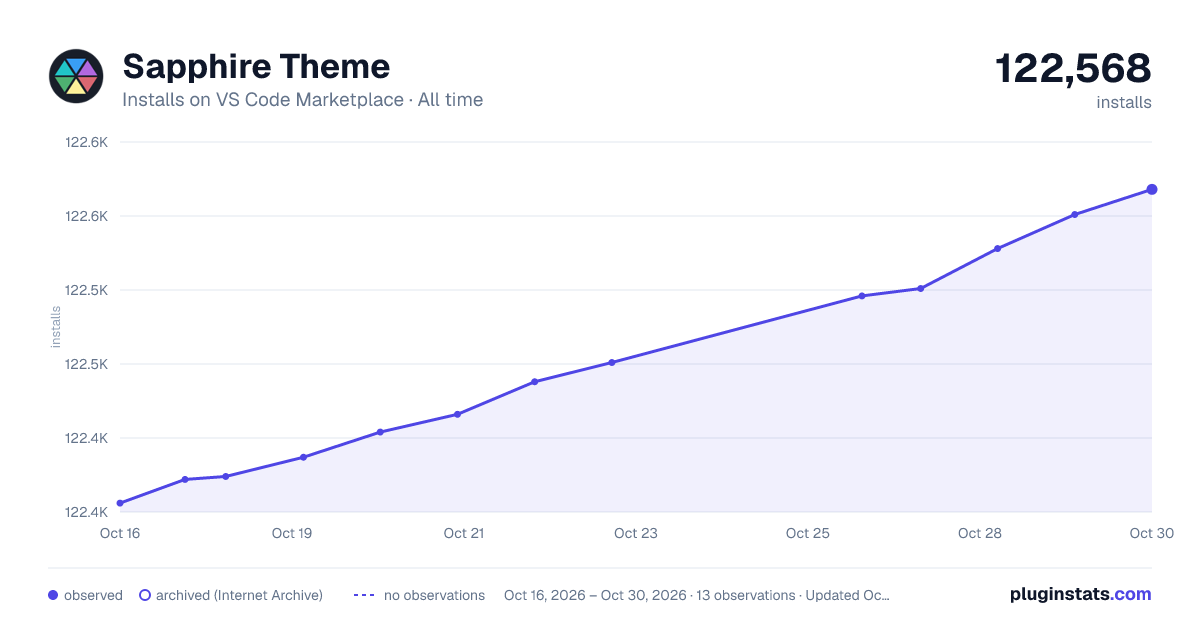The height and width of the screenshot is (630, 1200).
Task: Click the topmost 122.6K y-axis label
Action: click(86, 142)
